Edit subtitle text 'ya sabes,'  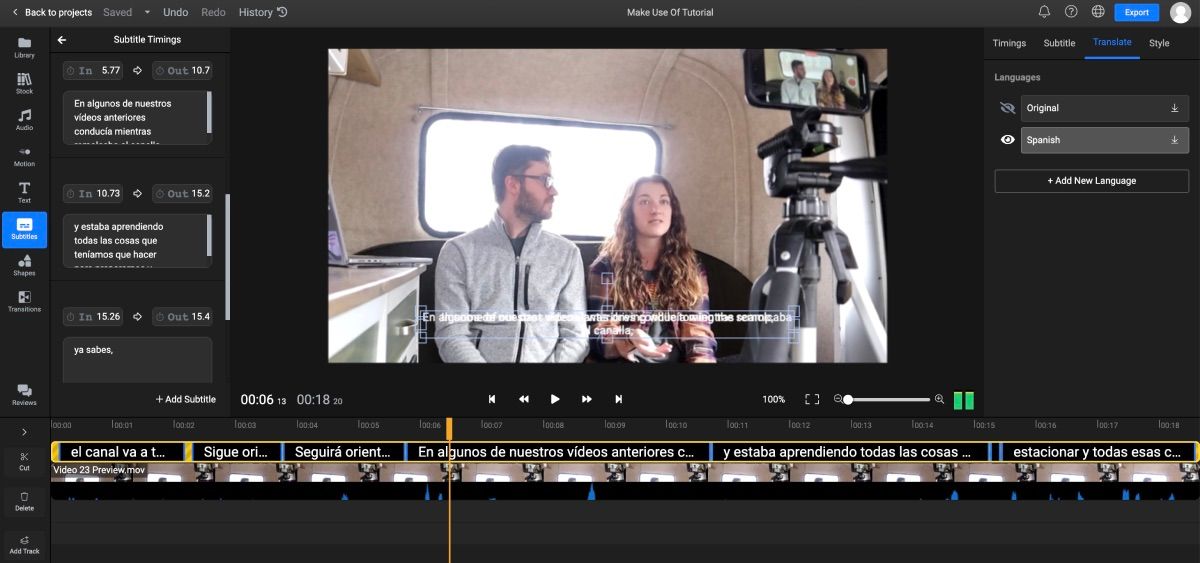pyautogui.click(x=138, y=360)
